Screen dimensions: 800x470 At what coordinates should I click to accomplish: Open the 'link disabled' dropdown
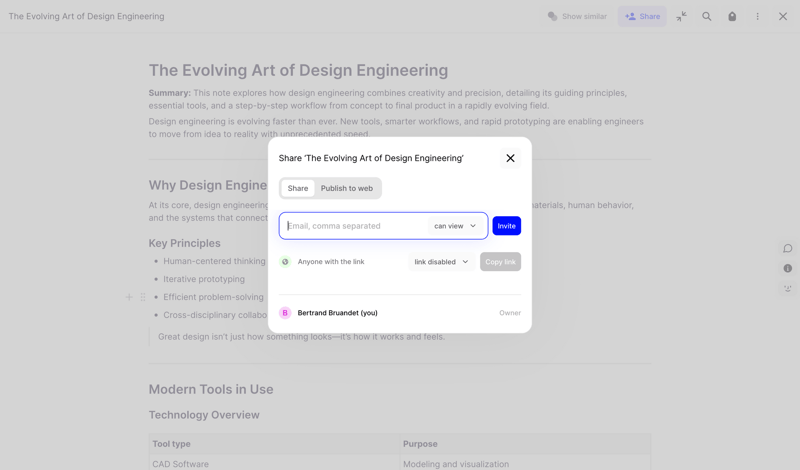click(441, 262)
